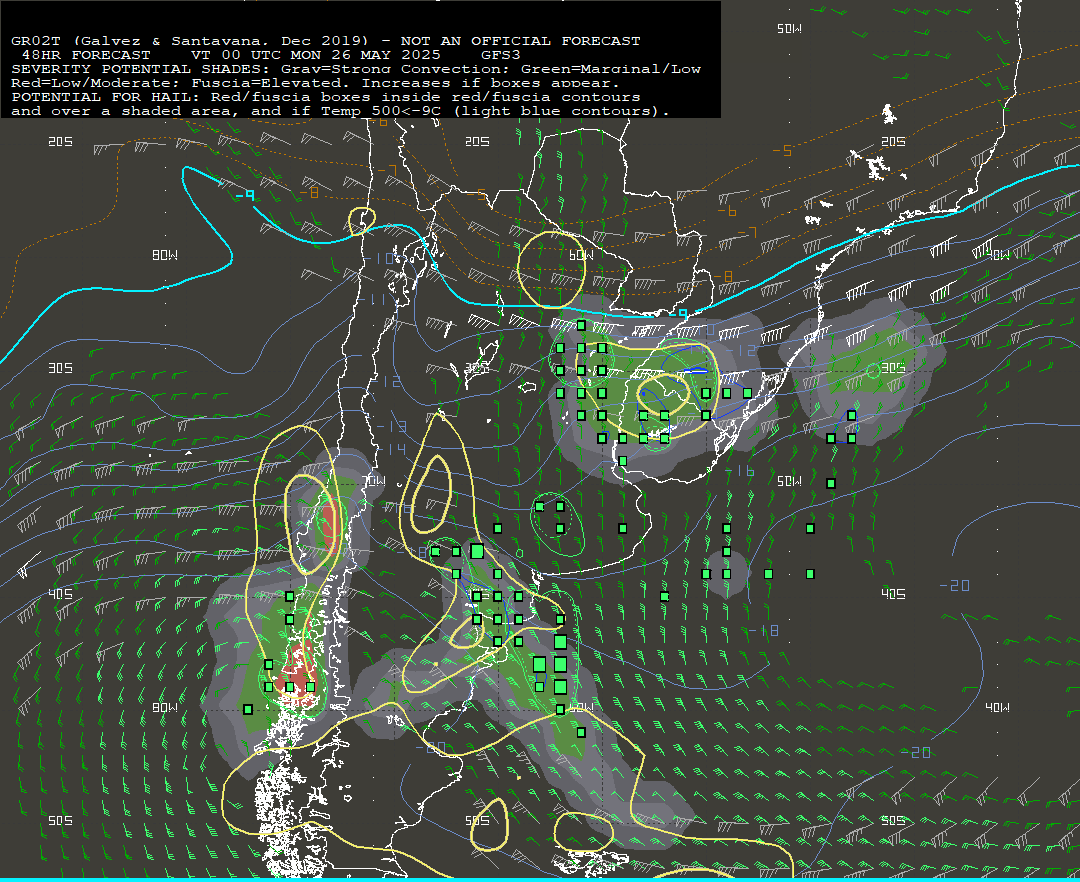Click the 'VT 00 UTC MON 26 MAY 2025' time

(315, 54)
